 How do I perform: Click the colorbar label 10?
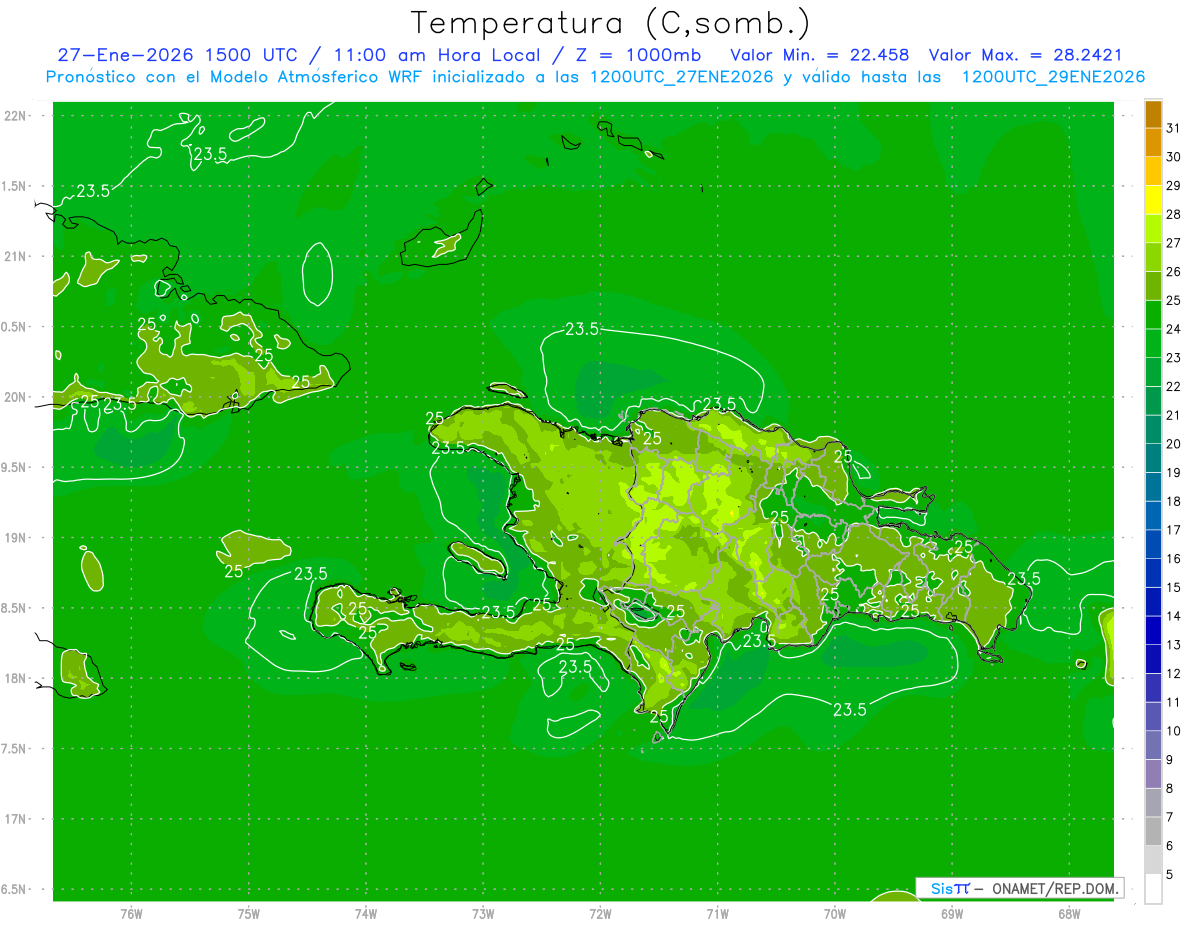coord(1174,731)
